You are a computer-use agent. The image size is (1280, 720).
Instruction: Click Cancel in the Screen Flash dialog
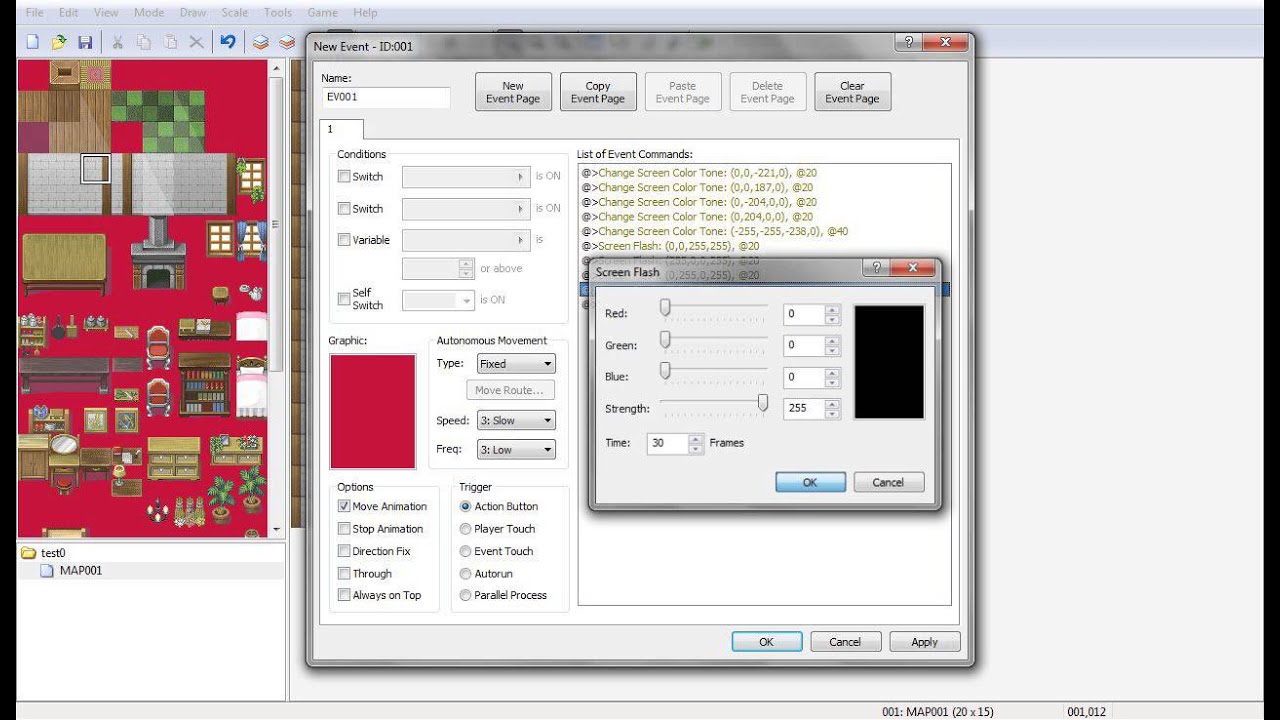pyautogui.click(x=888, y=482)
